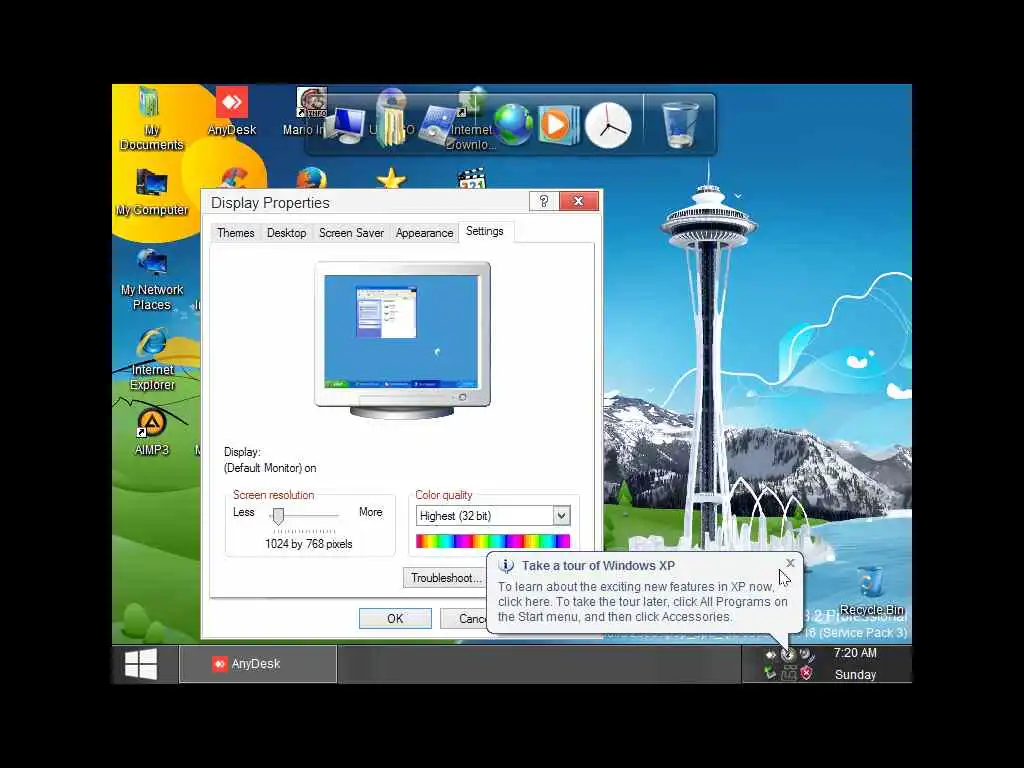Click the AnyDesk taskbar button
This screenshot has width=1024, height=768.
pyautogui.click(x=258, y=664)
